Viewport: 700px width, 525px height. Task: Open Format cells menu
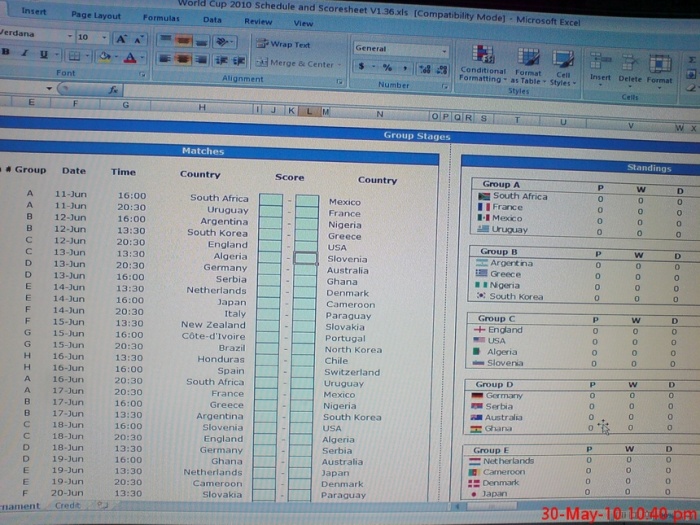(659, 71)
